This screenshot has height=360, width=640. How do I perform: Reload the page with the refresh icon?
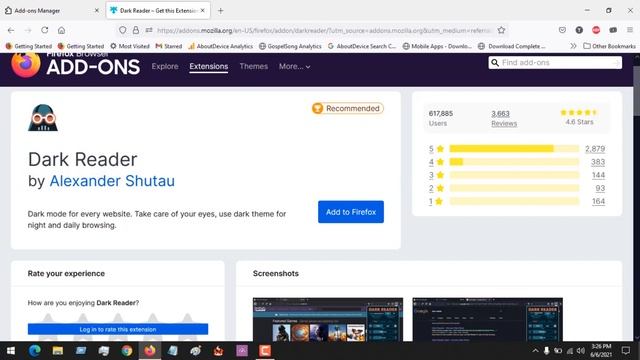[x=44, y=30]
